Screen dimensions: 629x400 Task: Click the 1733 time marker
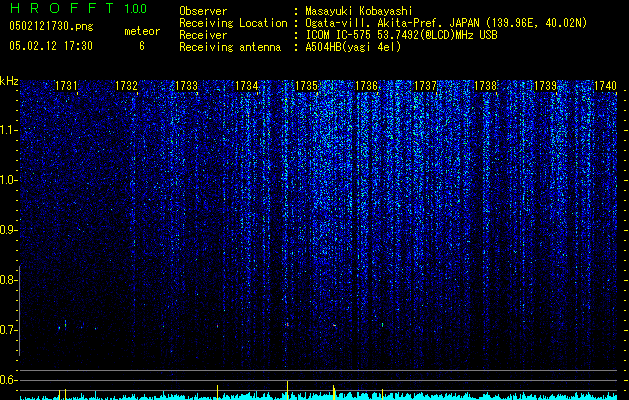click(187, 86)
